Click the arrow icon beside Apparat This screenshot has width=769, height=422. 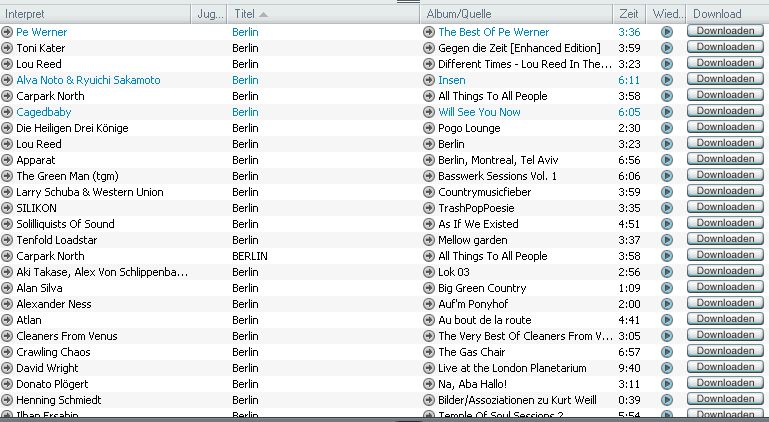point(7,160)
